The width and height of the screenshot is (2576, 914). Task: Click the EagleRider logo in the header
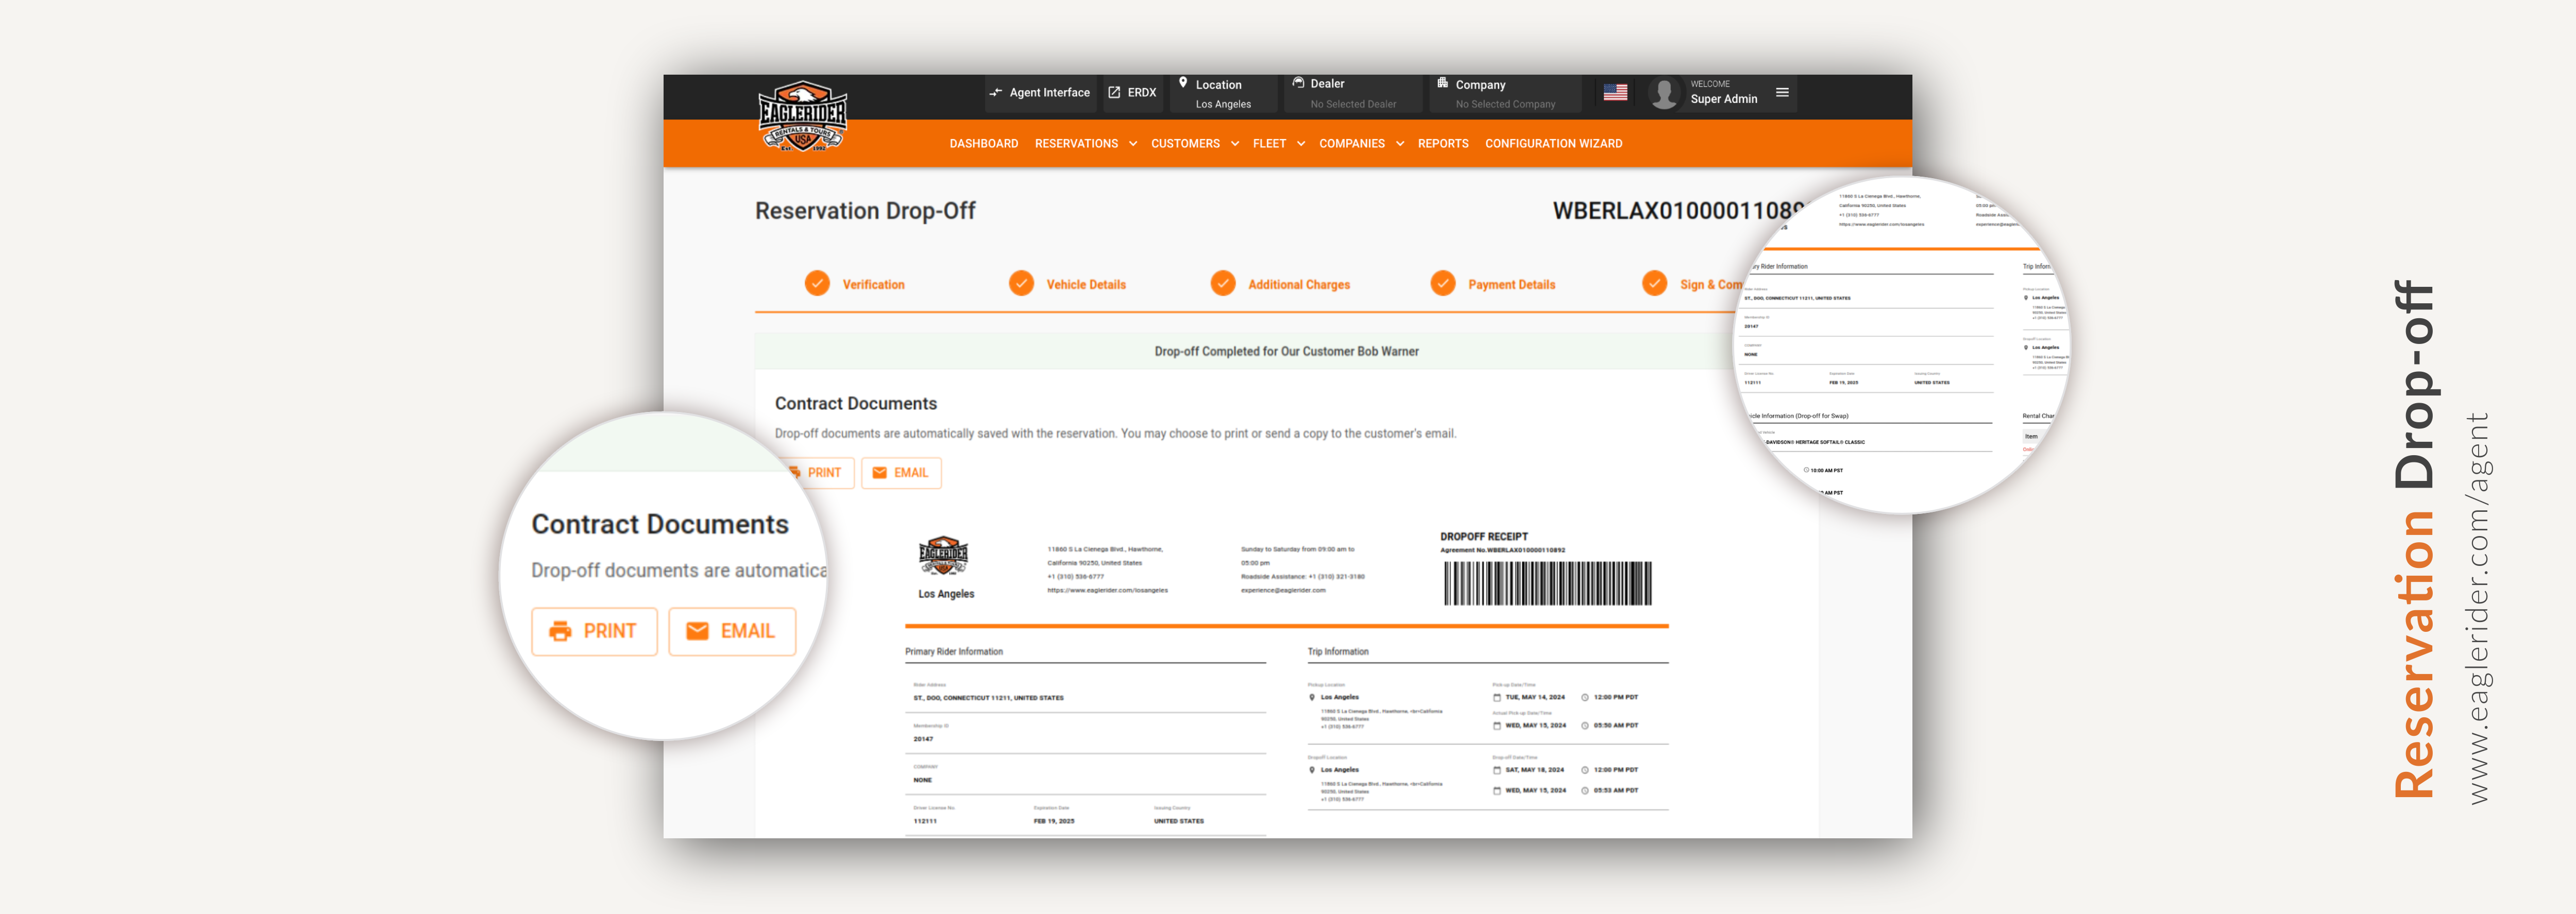[802, 116]
